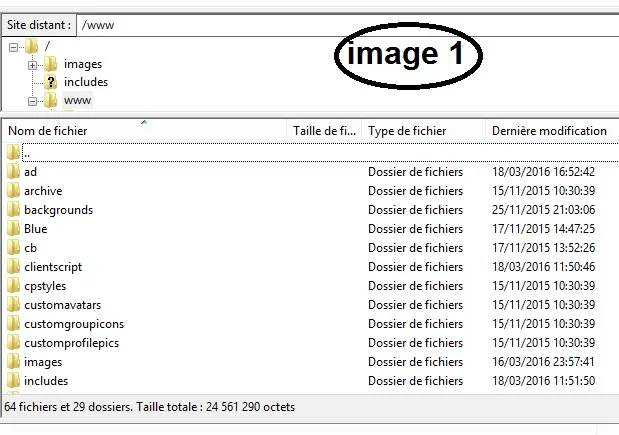This screenshot has height=435, width=619.
Task: Collapse the root '/' tree node
Action: tap(14, 47)
